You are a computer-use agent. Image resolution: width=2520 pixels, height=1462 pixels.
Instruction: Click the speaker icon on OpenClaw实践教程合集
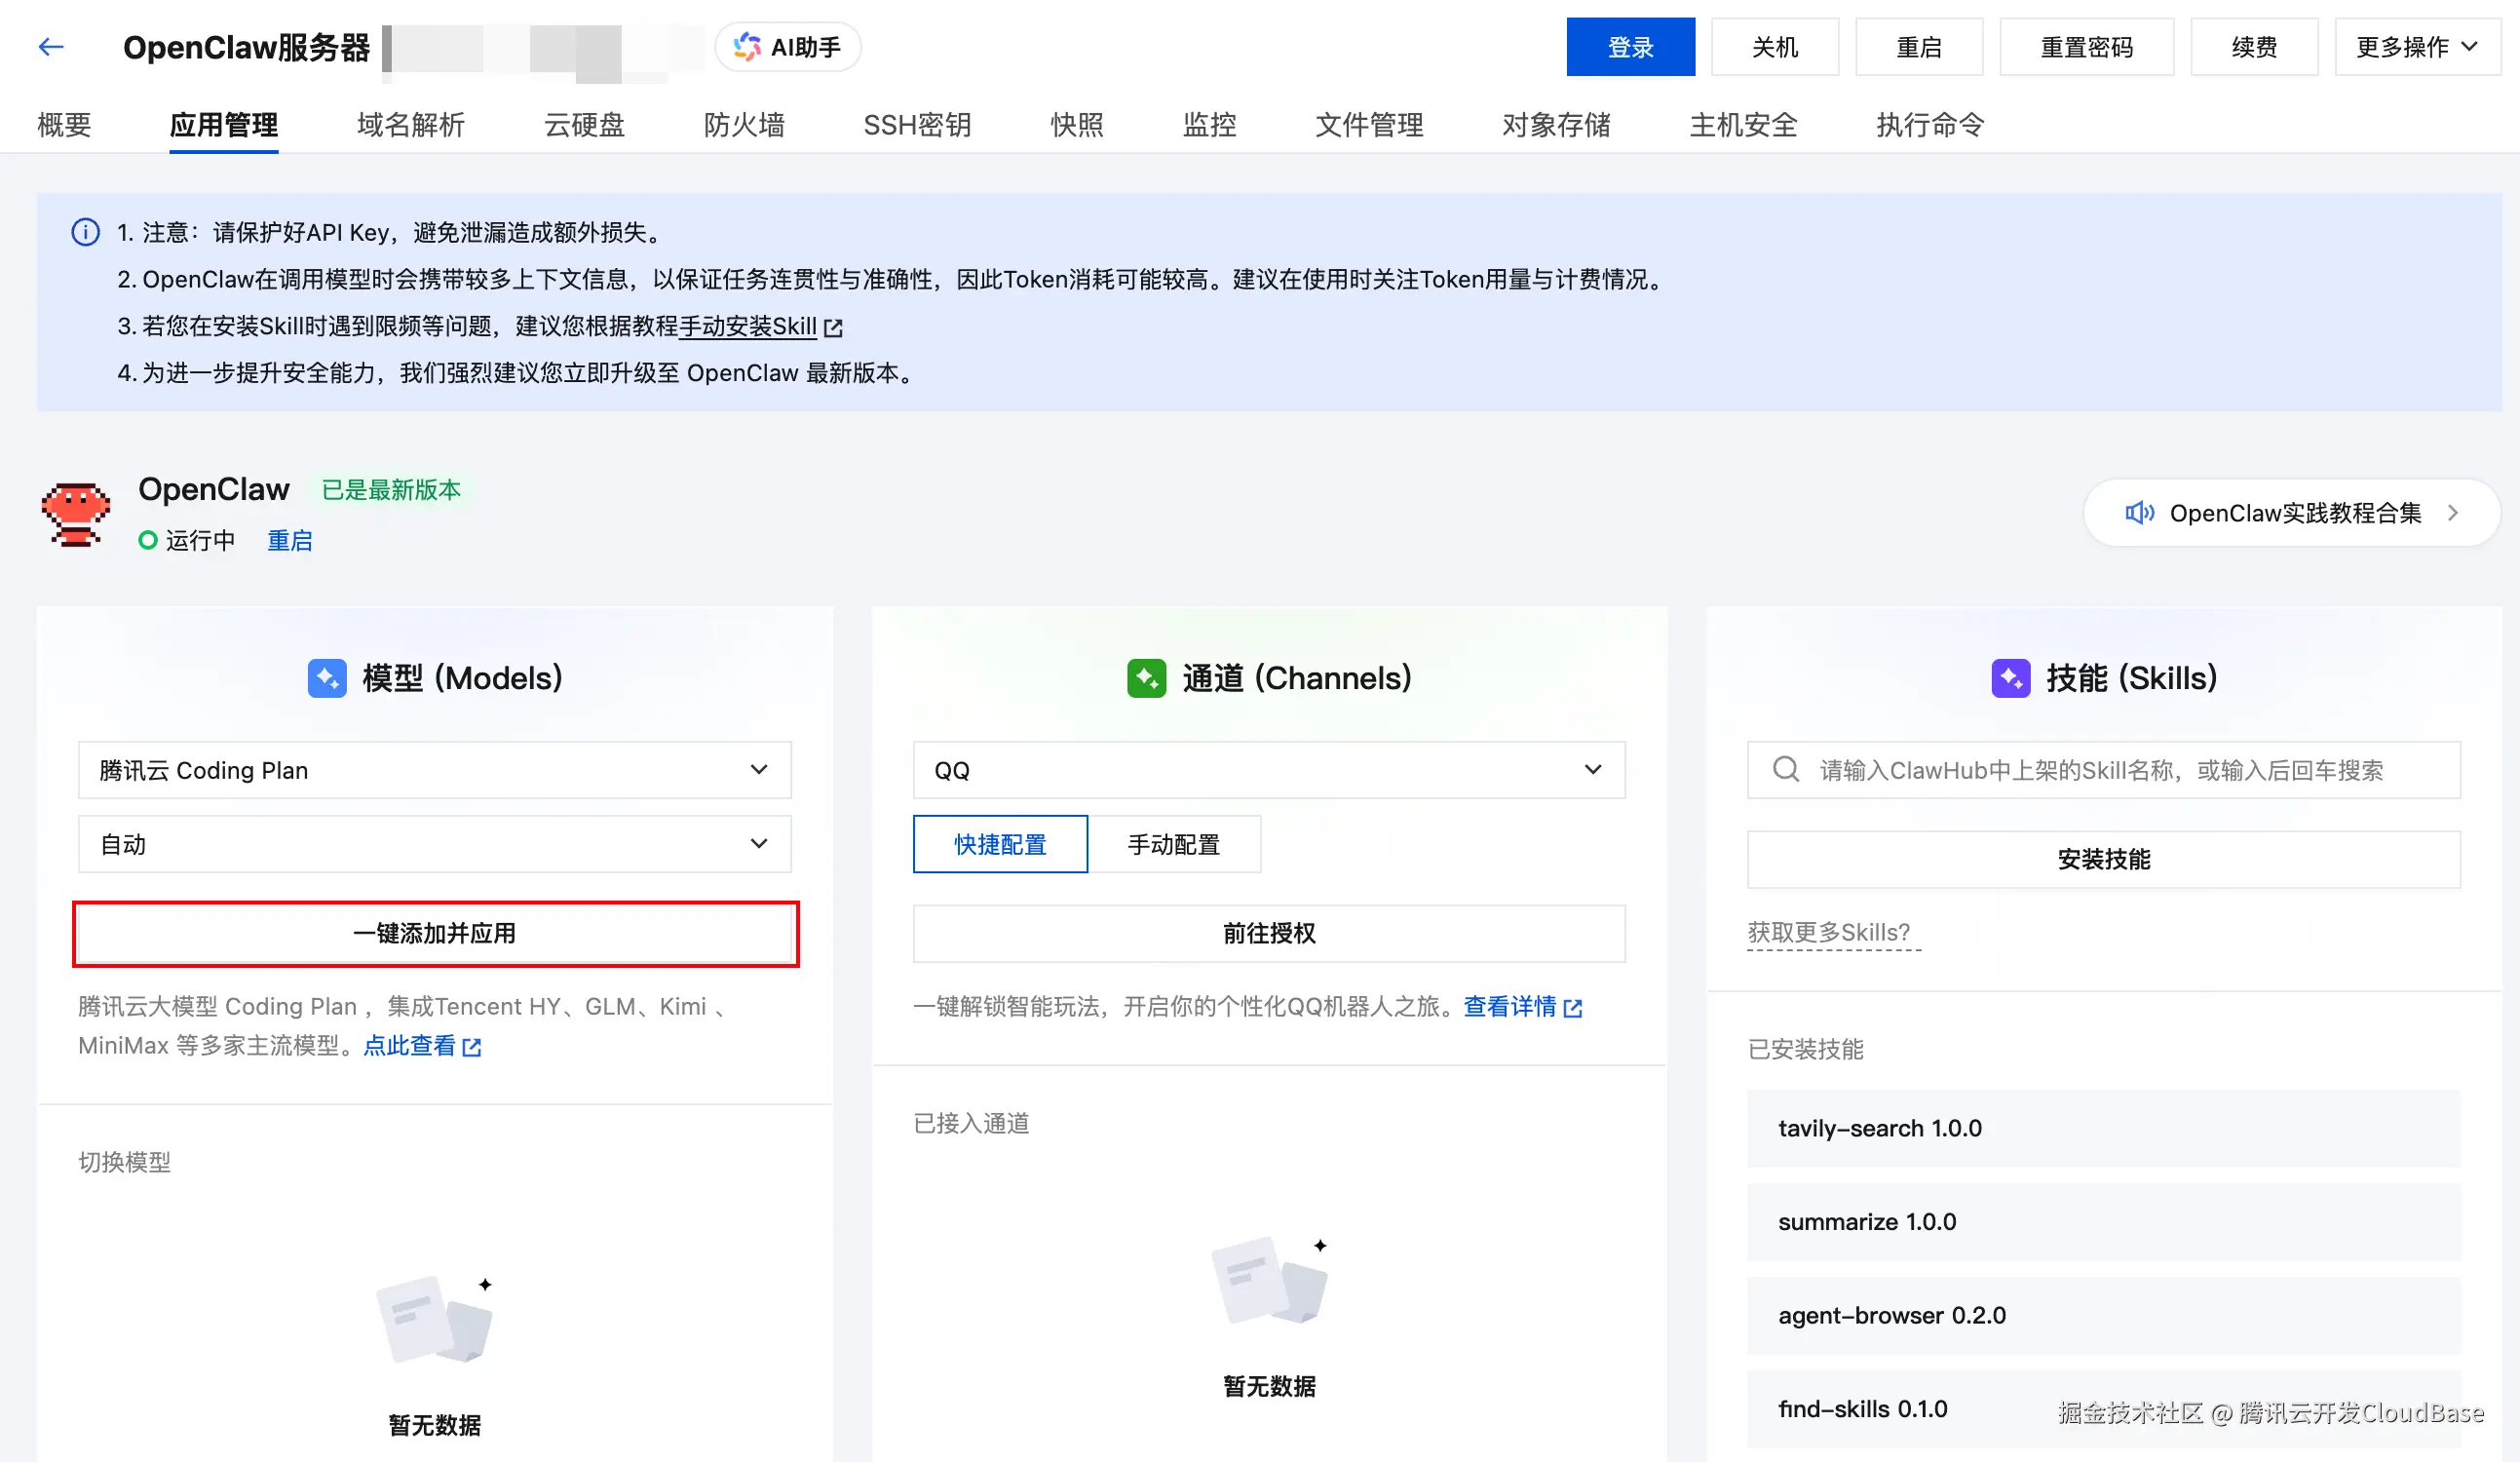pyautogui.click(x=2140, y=512)
